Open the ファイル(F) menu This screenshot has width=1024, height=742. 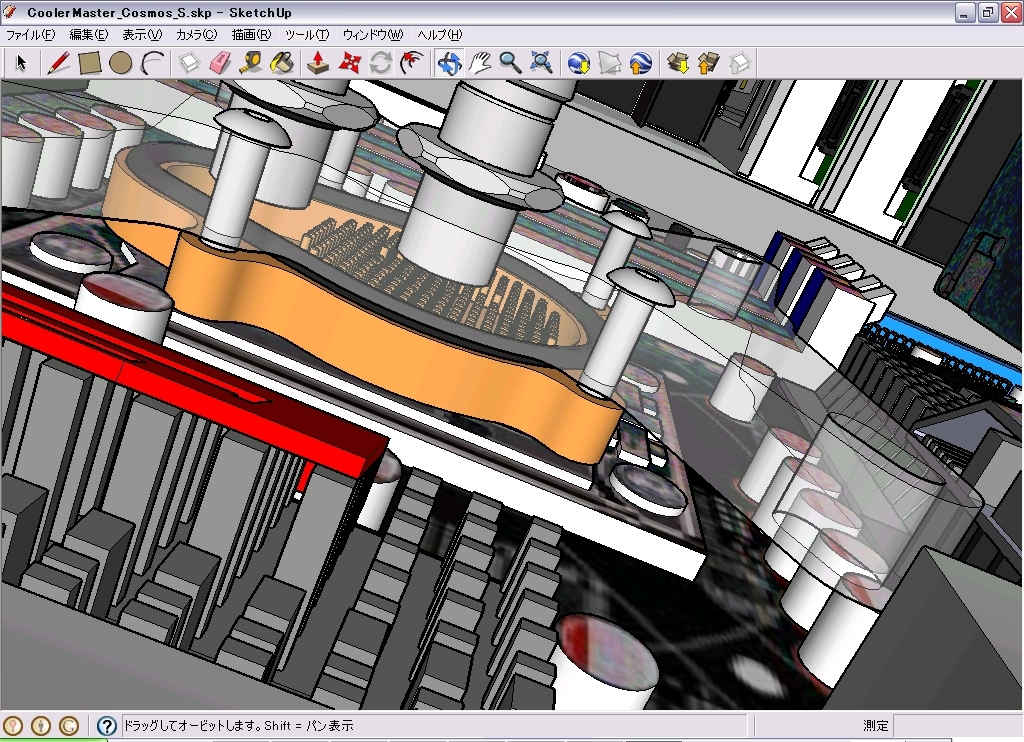click(x=31, y=34)
